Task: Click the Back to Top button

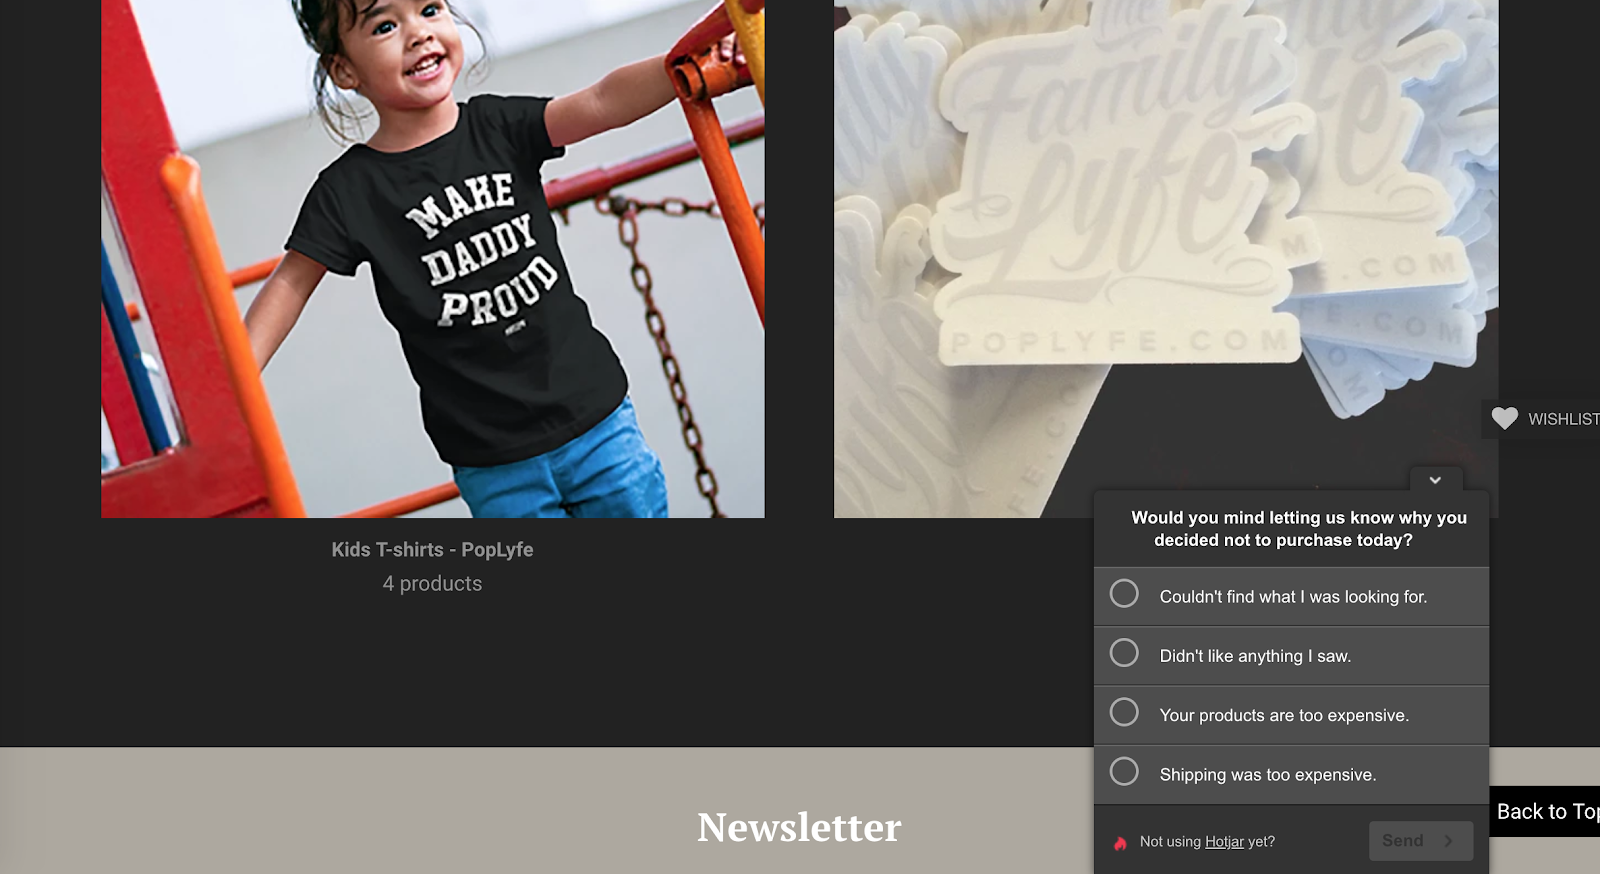Action: [x=1545, y=812]
